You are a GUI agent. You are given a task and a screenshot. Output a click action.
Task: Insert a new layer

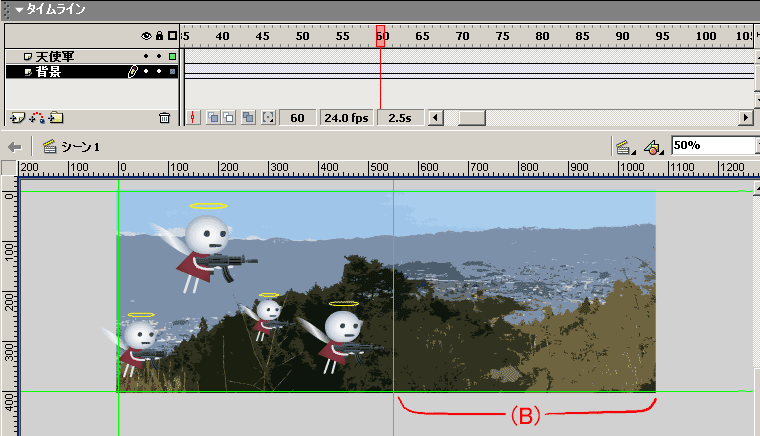coord(17,118)
